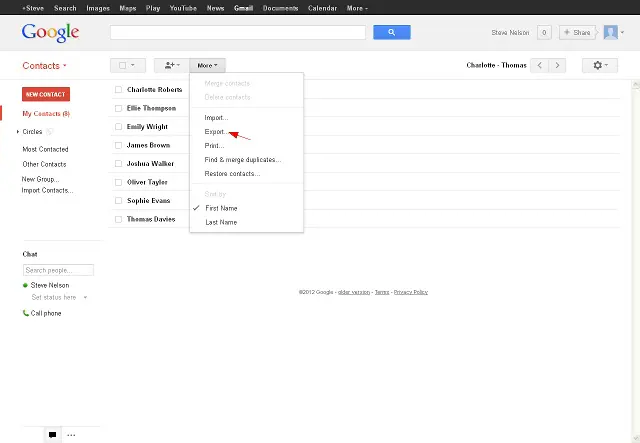Tick checkbox for Sophie Evans
Image resolution: width=640 pixels, height=443 pixels.
118,200
